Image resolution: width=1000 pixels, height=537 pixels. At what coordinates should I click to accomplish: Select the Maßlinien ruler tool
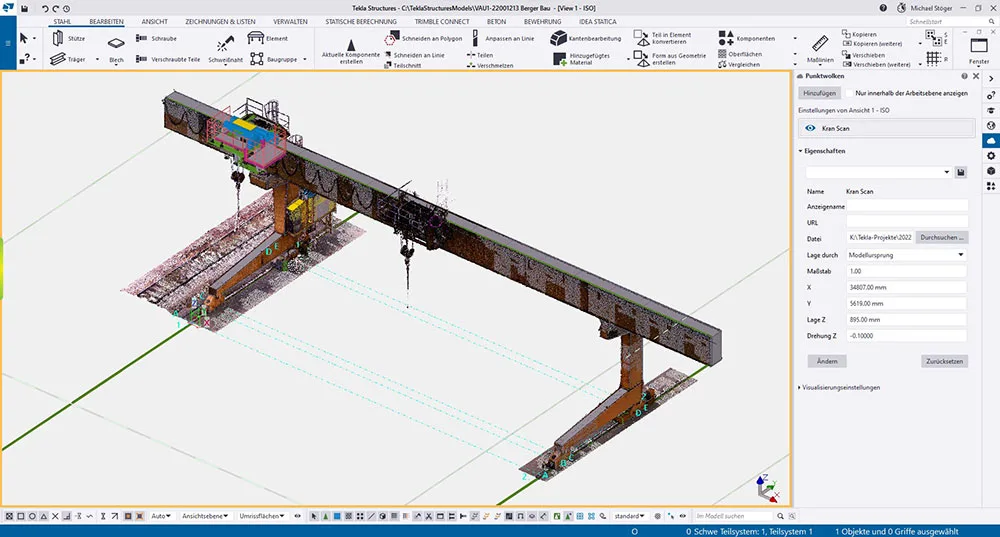click(x=820, y=49)
